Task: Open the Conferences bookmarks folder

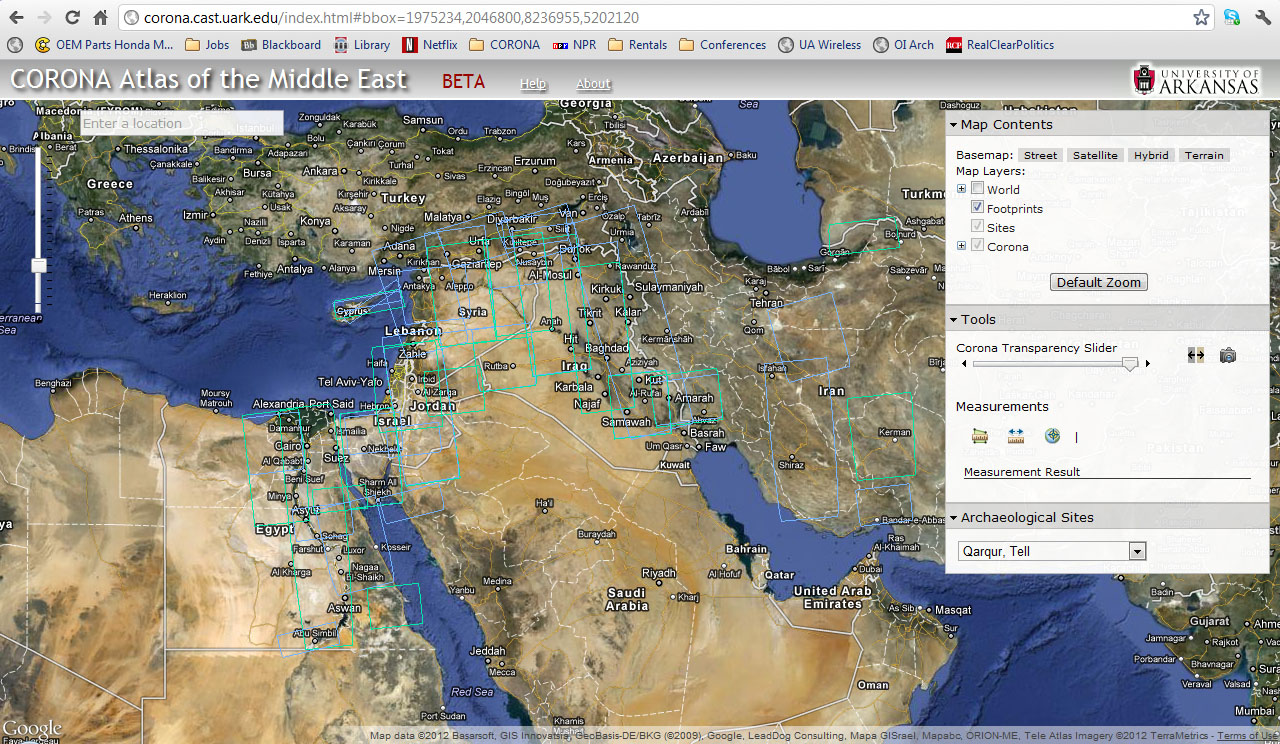Action: pyautogui.click(x=722, y=45)
